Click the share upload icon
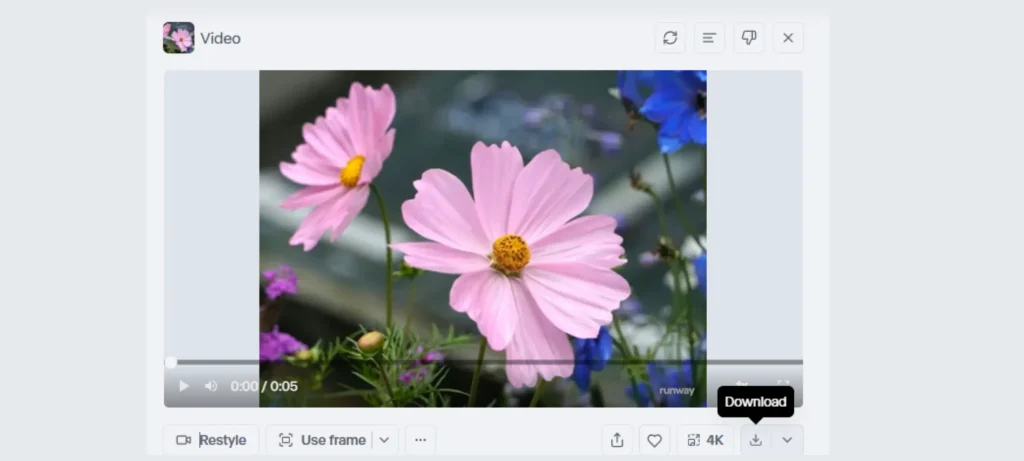1024x461 pixels. pyautogui.click(x=617, y=440)
